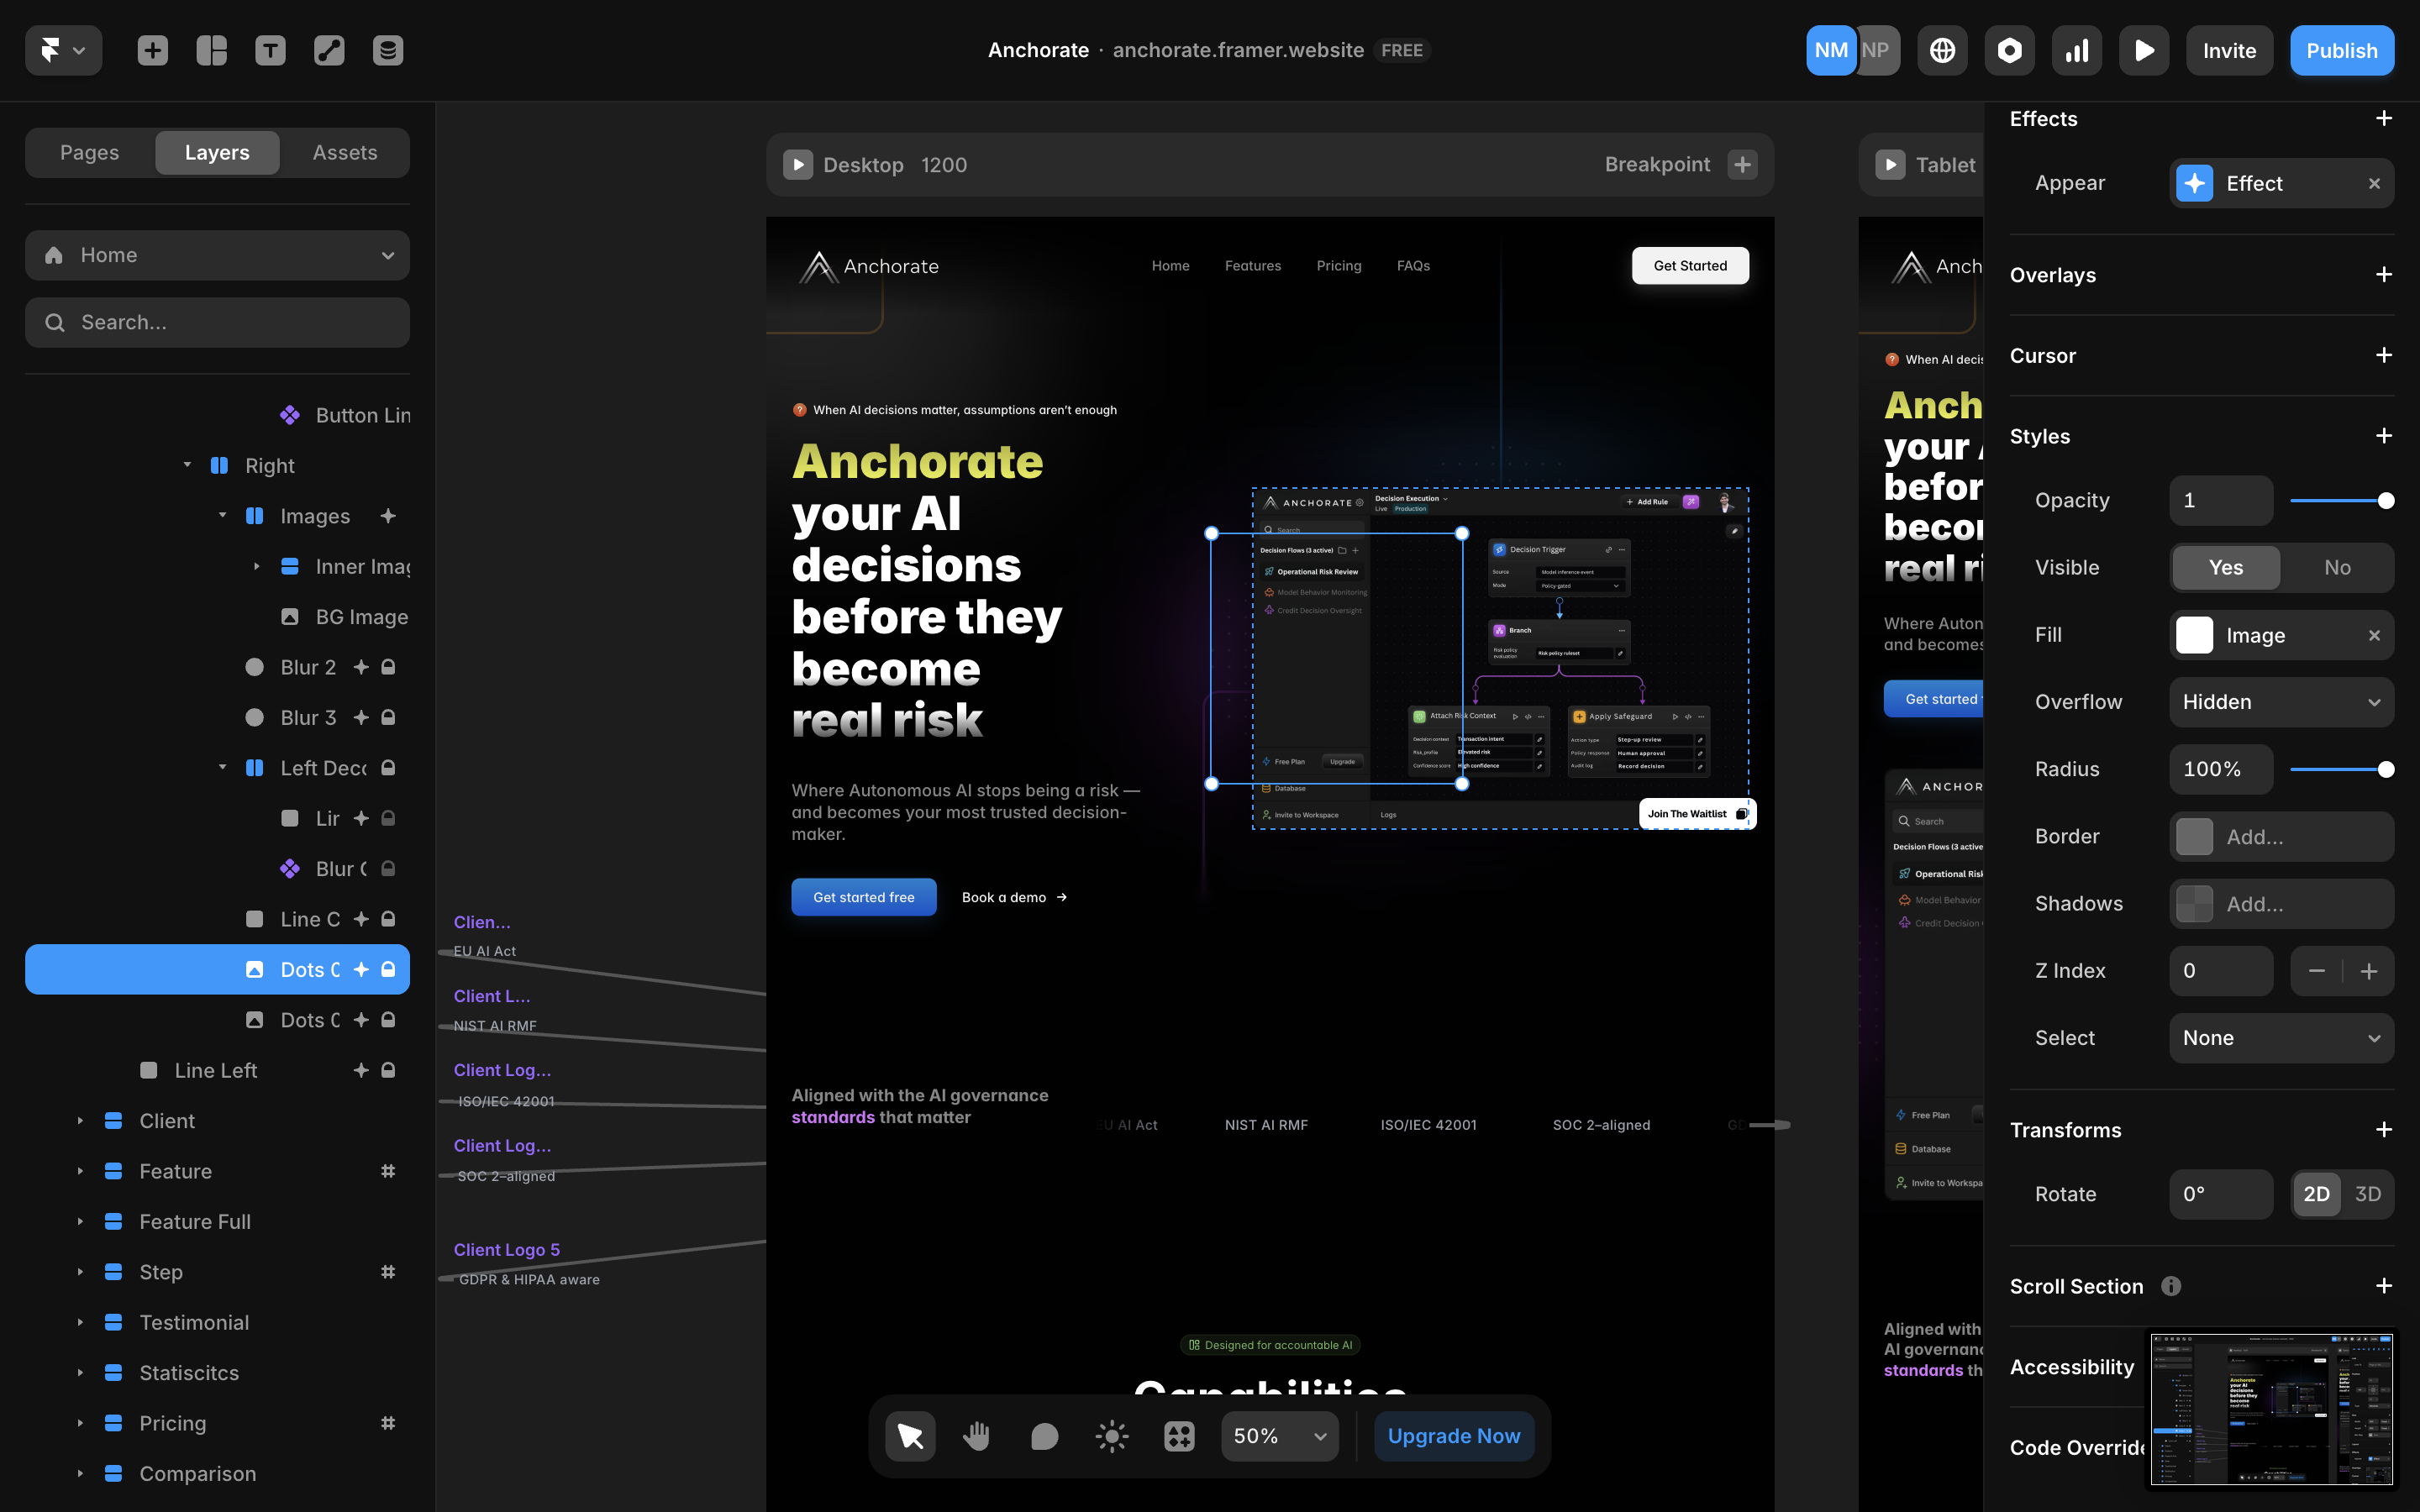Open the Layout tool in top toolbar
This screenshot has height=1512, width=2420.
(x=211, y=50)
